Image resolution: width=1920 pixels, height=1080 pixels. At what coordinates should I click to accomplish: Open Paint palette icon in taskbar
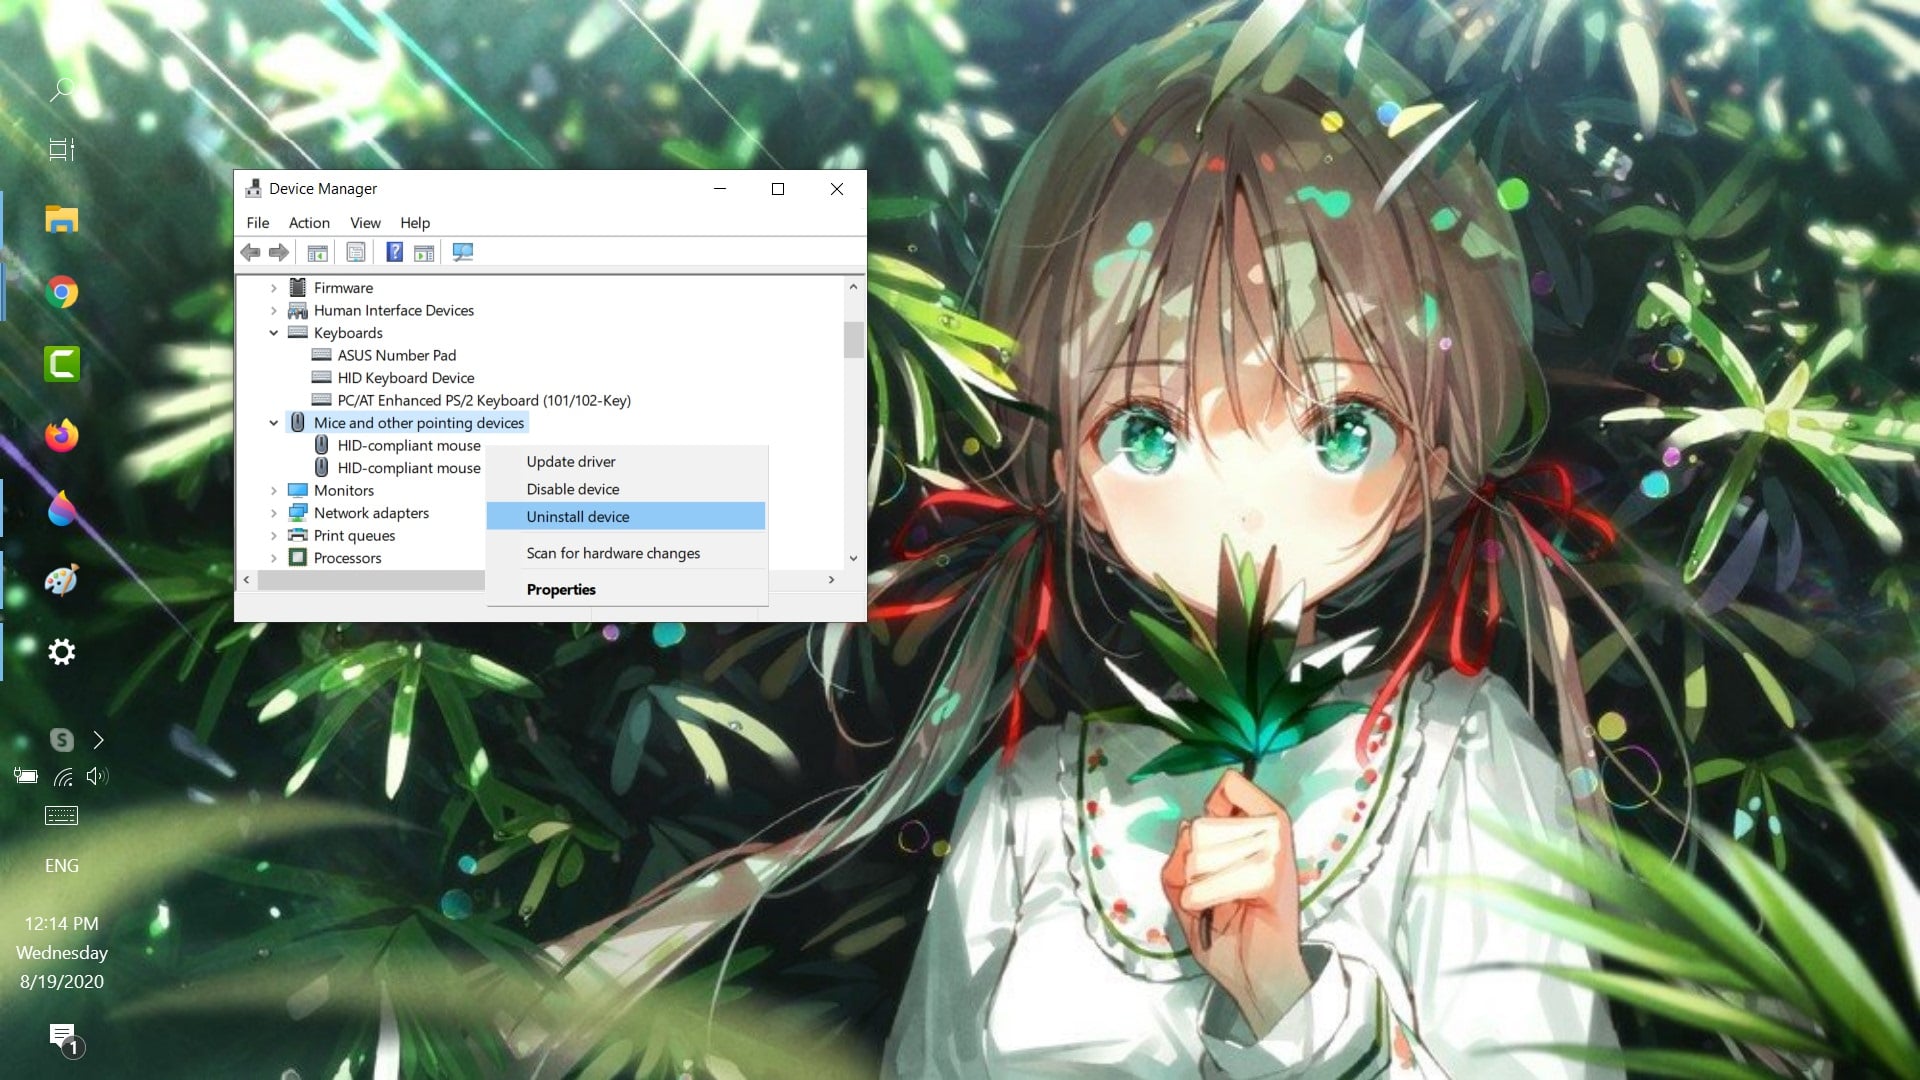pos(61,581)
